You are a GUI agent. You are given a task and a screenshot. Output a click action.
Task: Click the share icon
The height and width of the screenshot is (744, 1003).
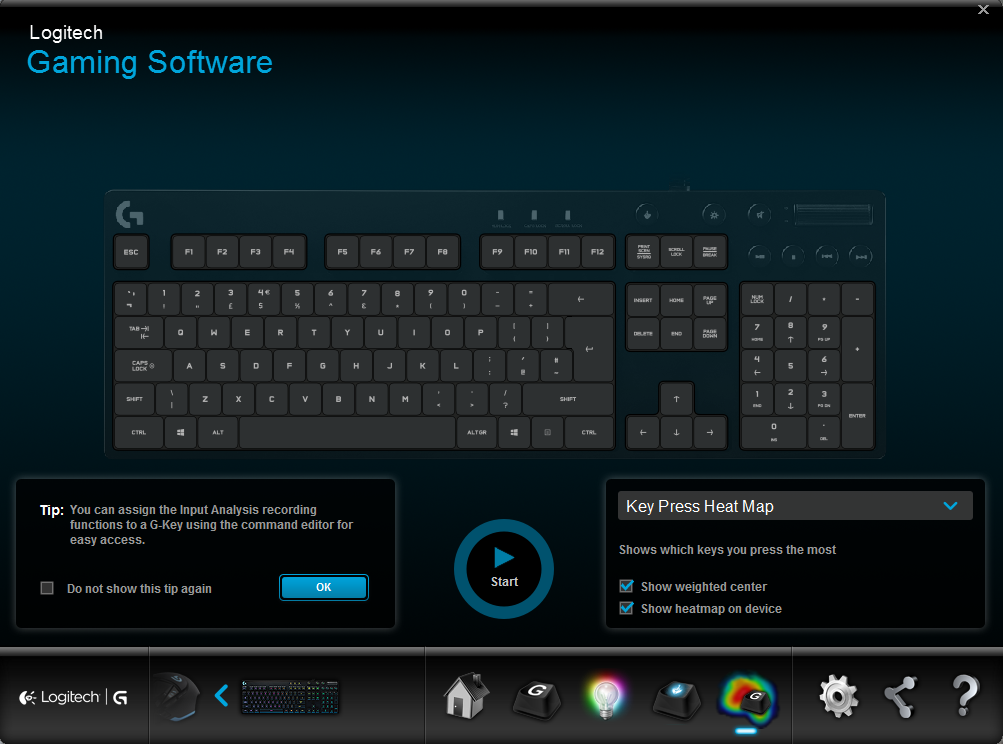click(901, 697)
